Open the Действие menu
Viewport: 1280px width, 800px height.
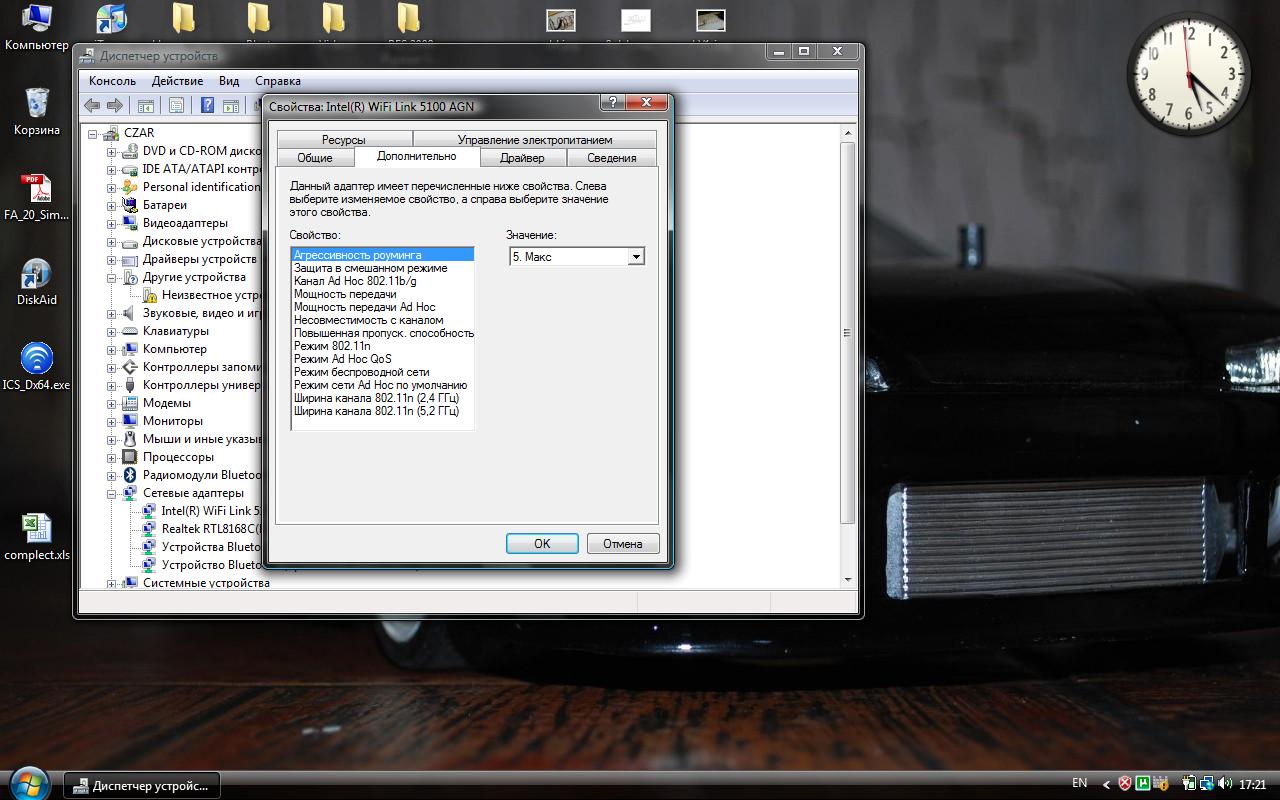pos(177,81)
